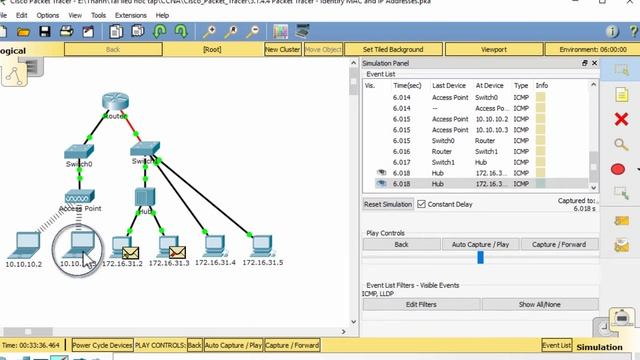Open custom devices dialog icon
Image resolution: width=640 pixels, height=360 pixels.
click(x=302, y=32)
